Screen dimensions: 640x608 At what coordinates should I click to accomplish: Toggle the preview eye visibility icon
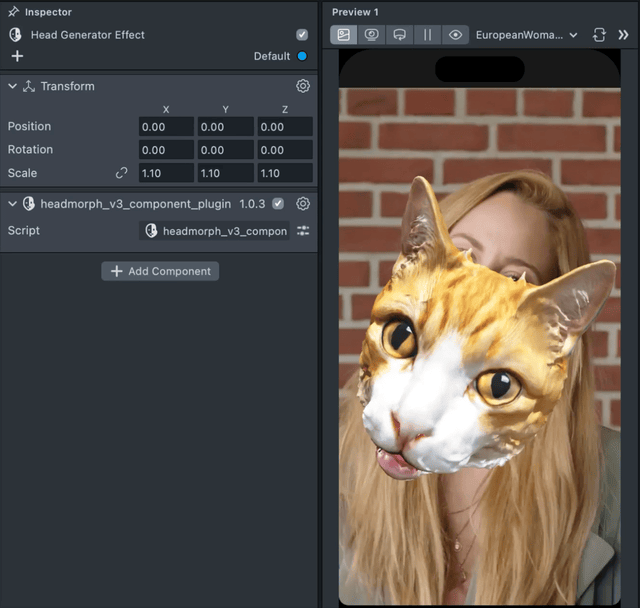455,34
